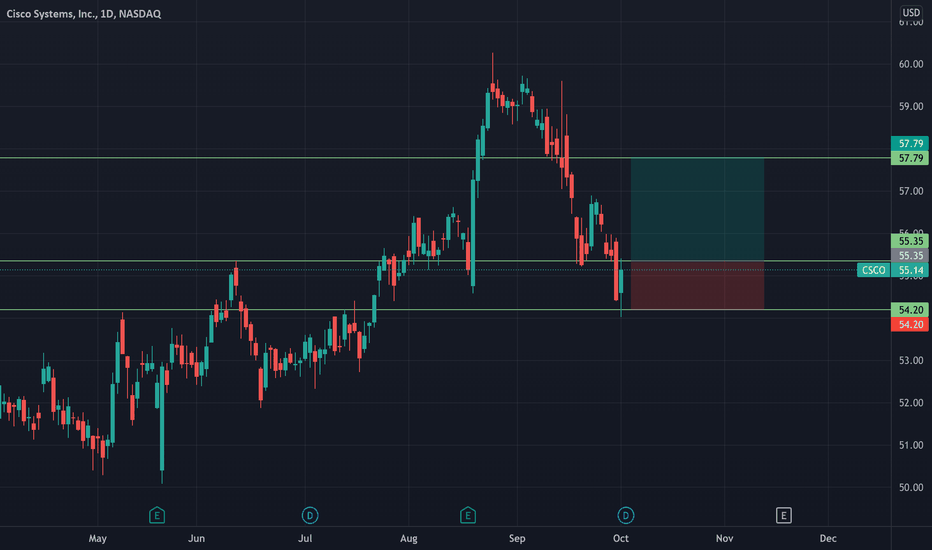The width and height of the screenshot is (932, 550).
Task: Click the dividend marker near July
Action: point(310,515)
